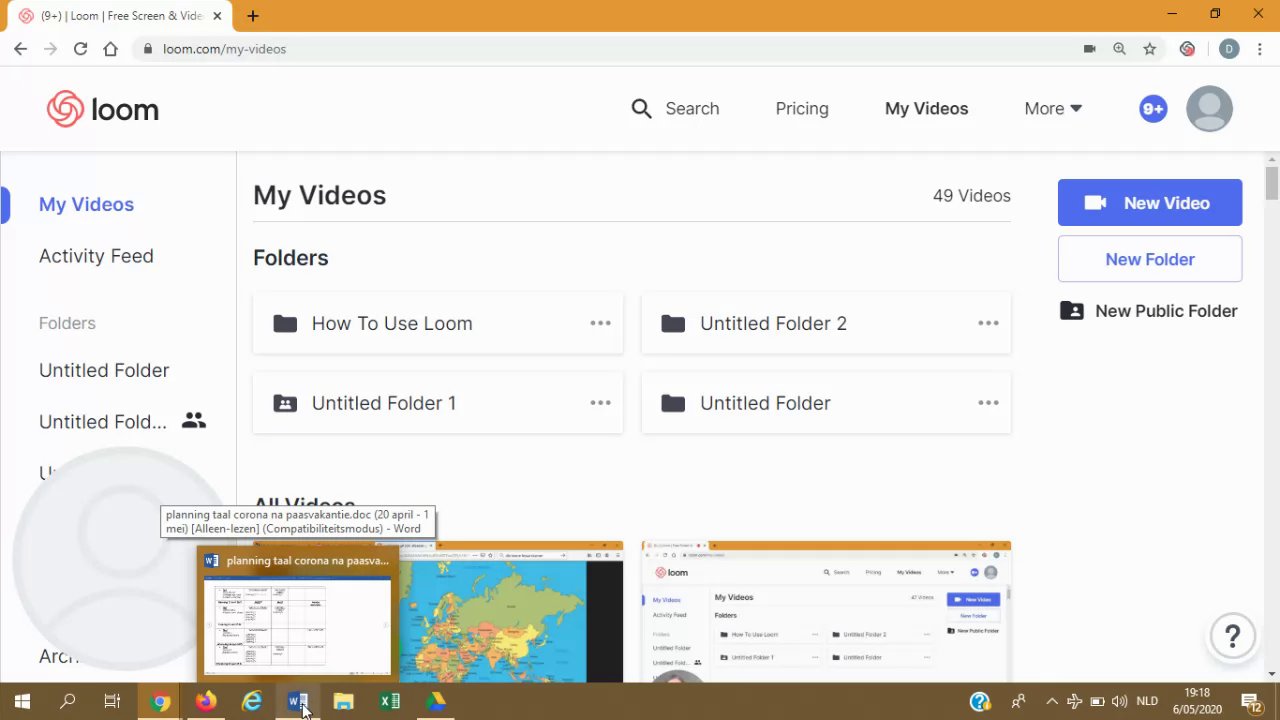
Task: Open the How To Use Loom folder
Action: click(438, 323)
